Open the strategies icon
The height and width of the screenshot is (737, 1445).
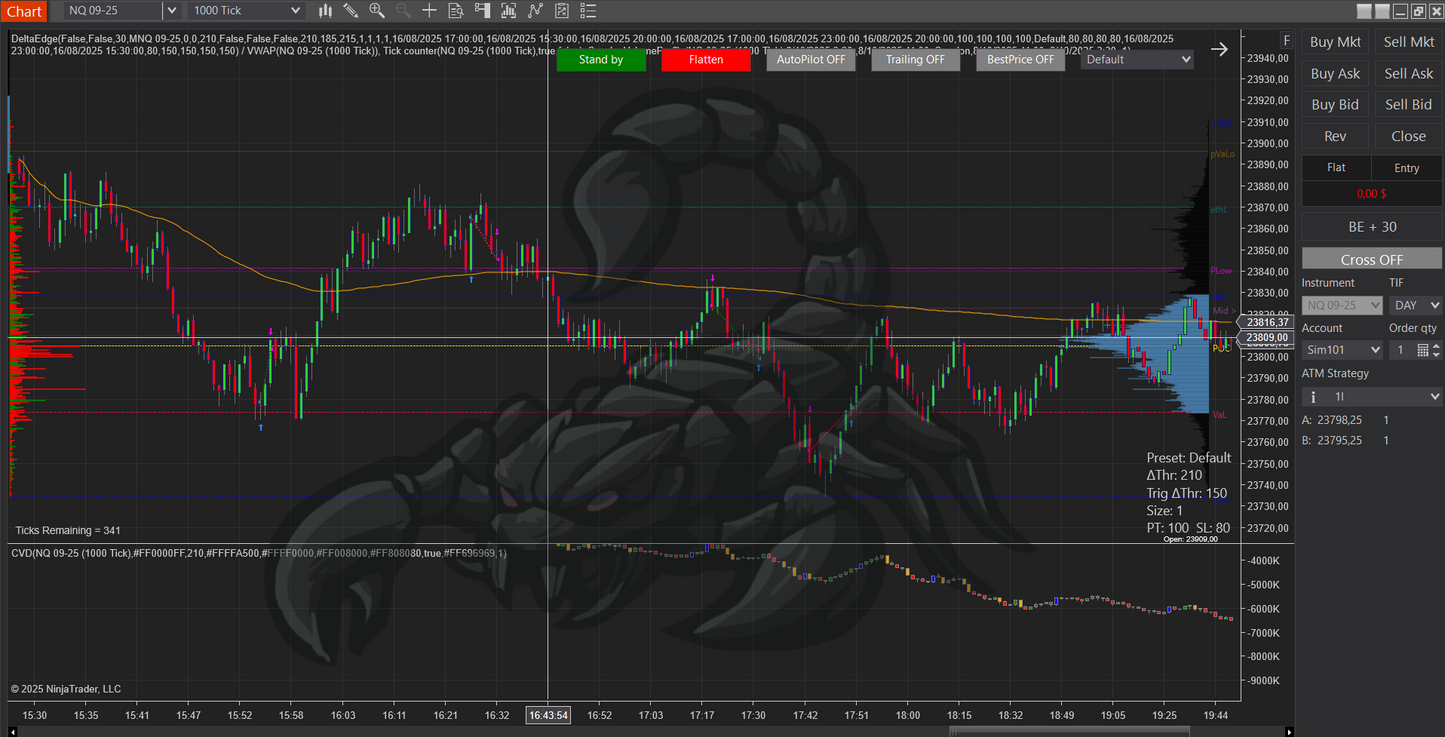[x=561, y=10]
